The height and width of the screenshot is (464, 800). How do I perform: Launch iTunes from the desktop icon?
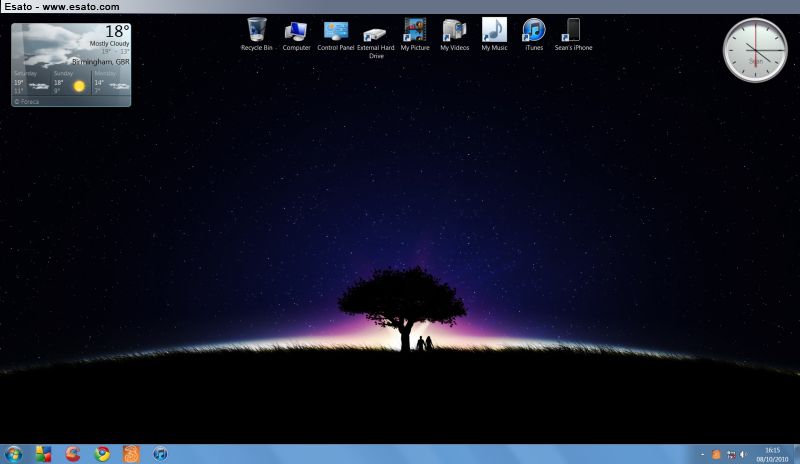coord(534,34)
